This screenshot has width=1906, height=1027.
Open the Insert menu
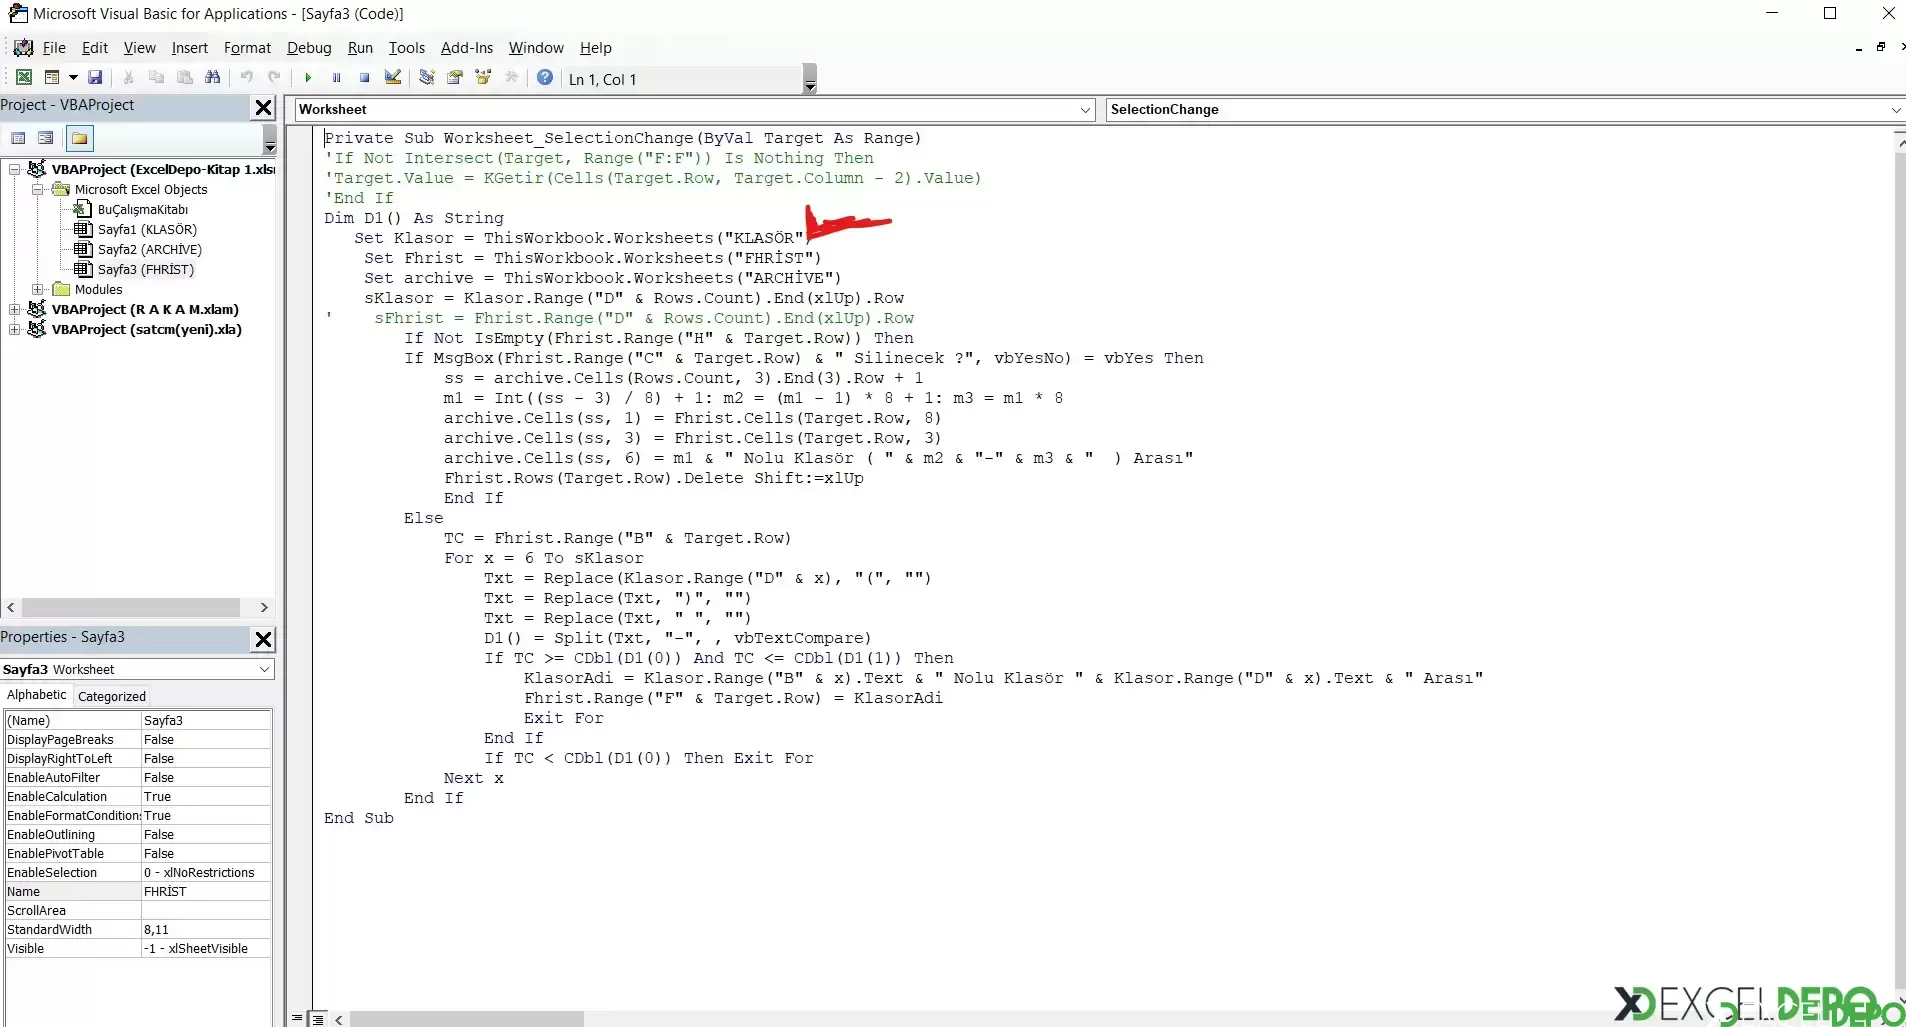coord(189,48)
